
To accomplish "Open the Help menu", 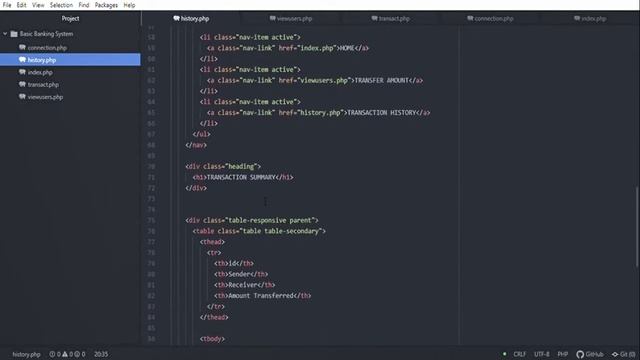I will pyautogui.click(x=129, y=5).
